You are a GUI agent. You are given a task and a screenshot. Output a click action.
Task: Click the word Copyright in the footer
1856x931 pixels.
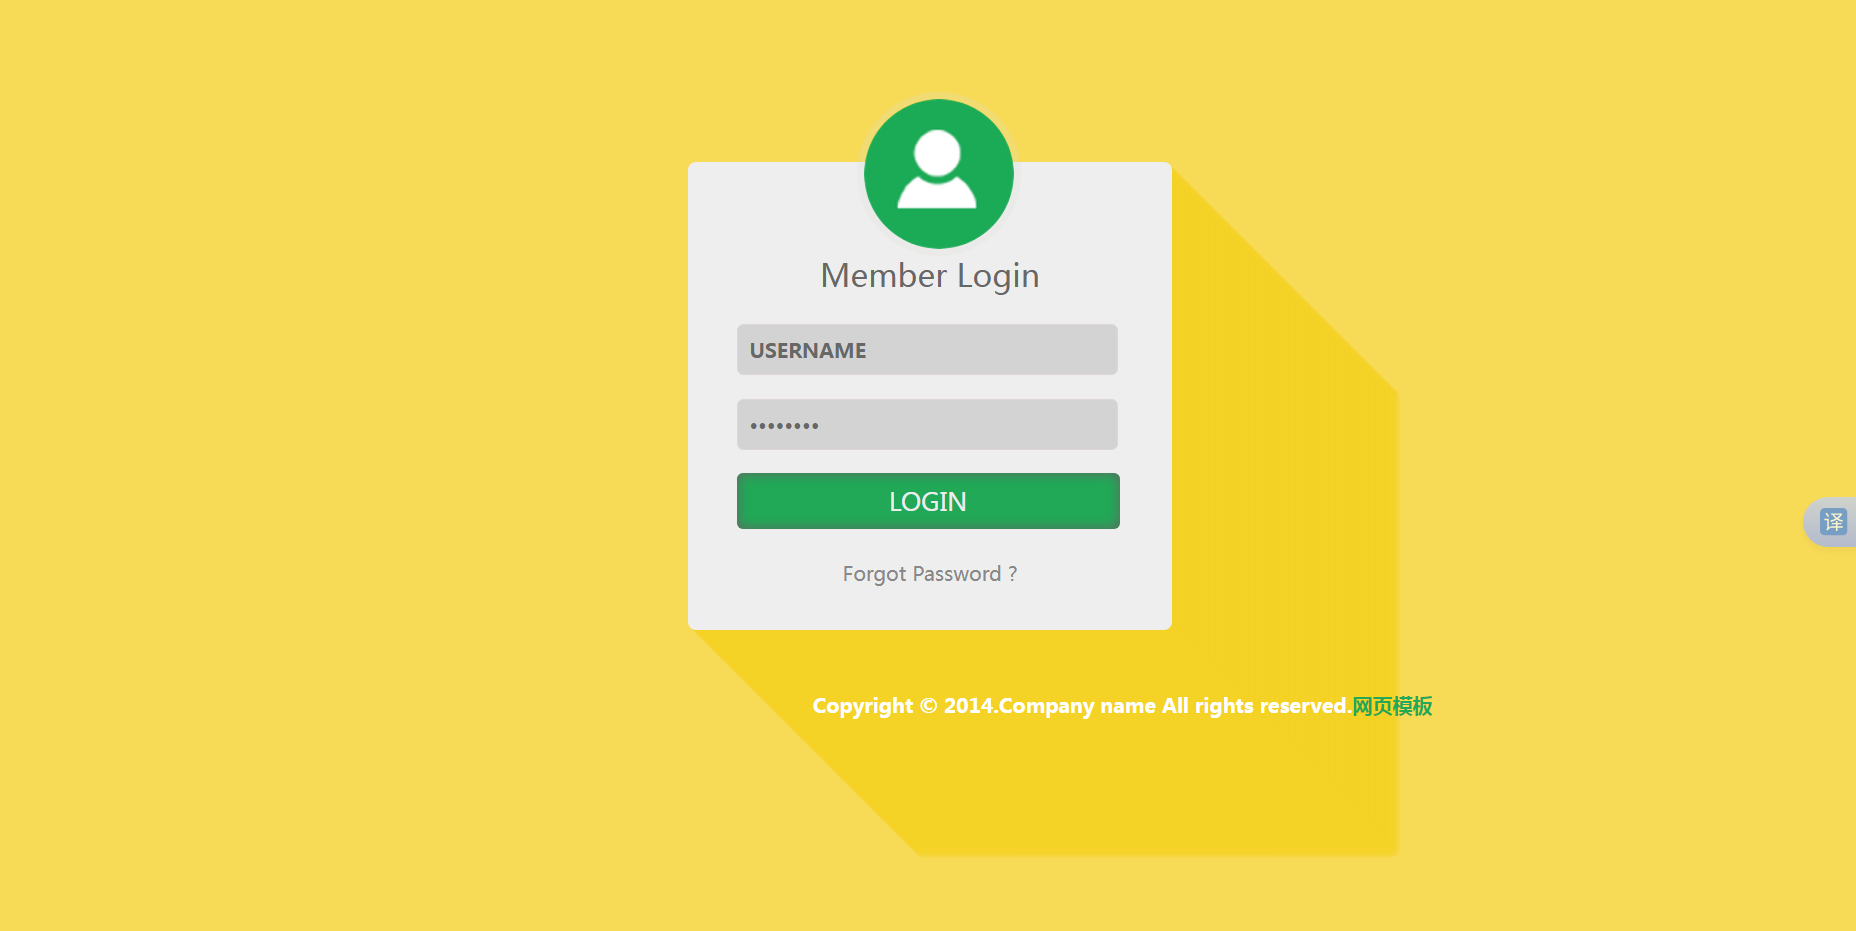tap(862, 706)
